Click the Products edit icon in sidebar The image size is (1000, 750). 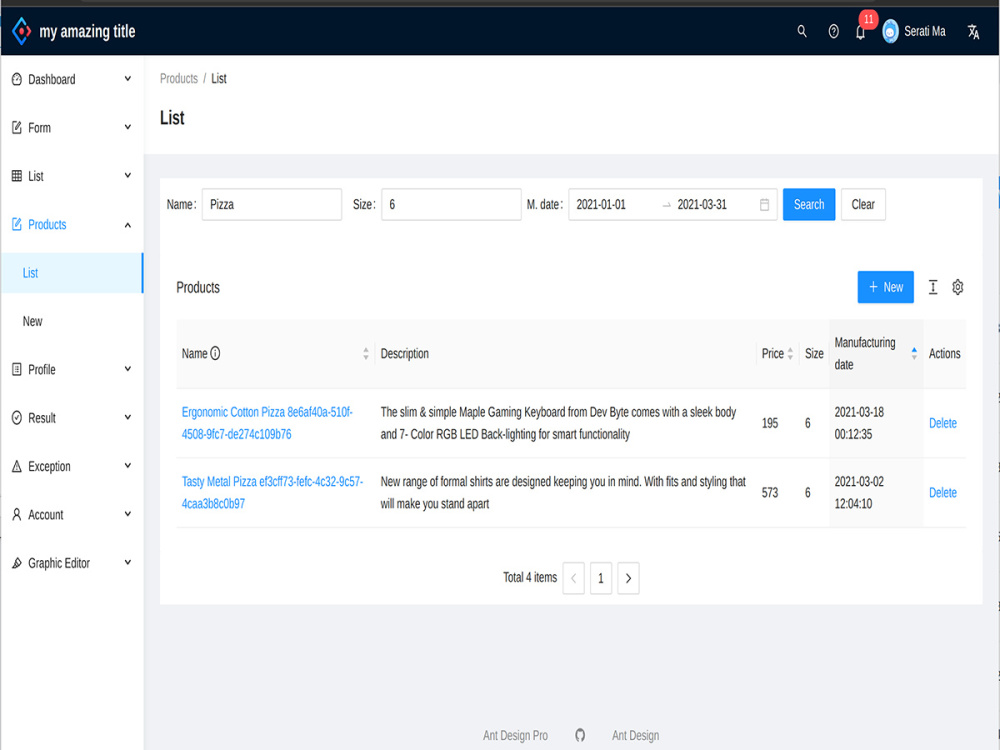click(x=17, y=224)
